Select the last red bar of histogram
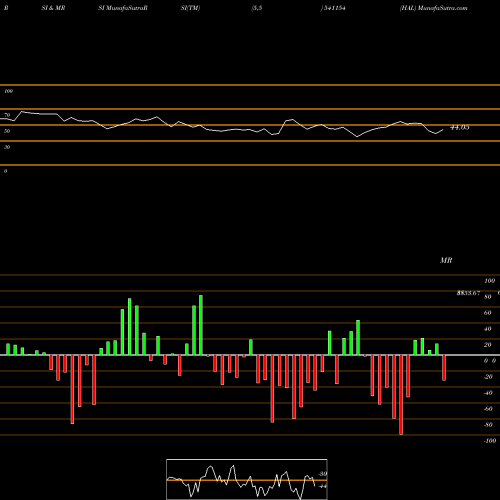 click(444, 368)
